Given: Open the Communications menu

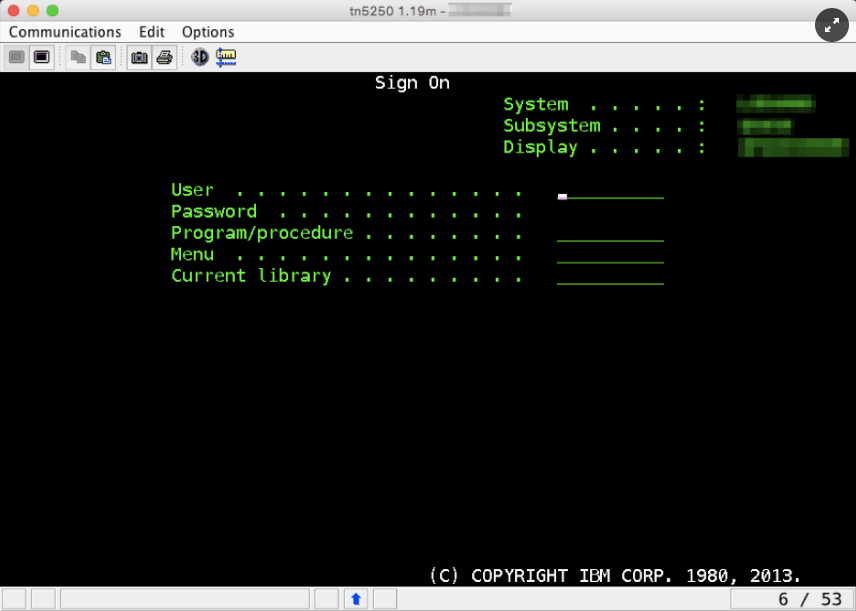Looking at the screenshot, I should (65, 32).
